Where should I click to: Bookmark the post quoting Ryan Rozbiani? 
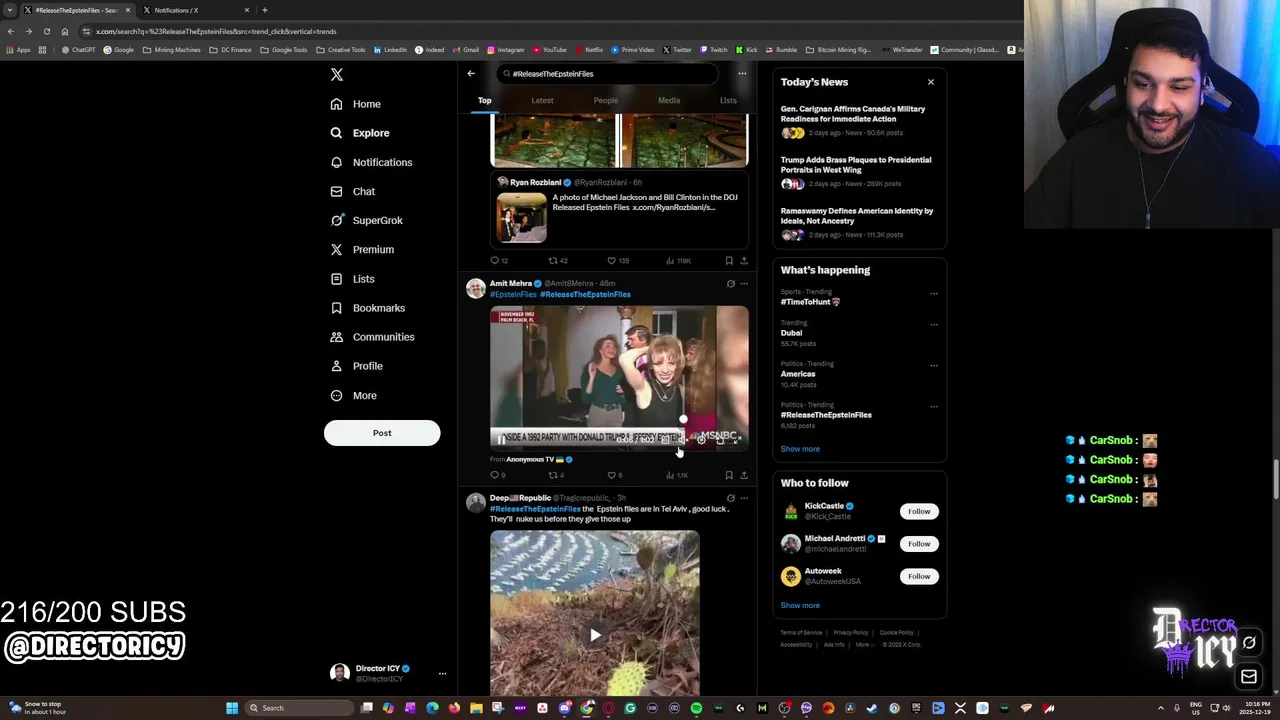729,261
